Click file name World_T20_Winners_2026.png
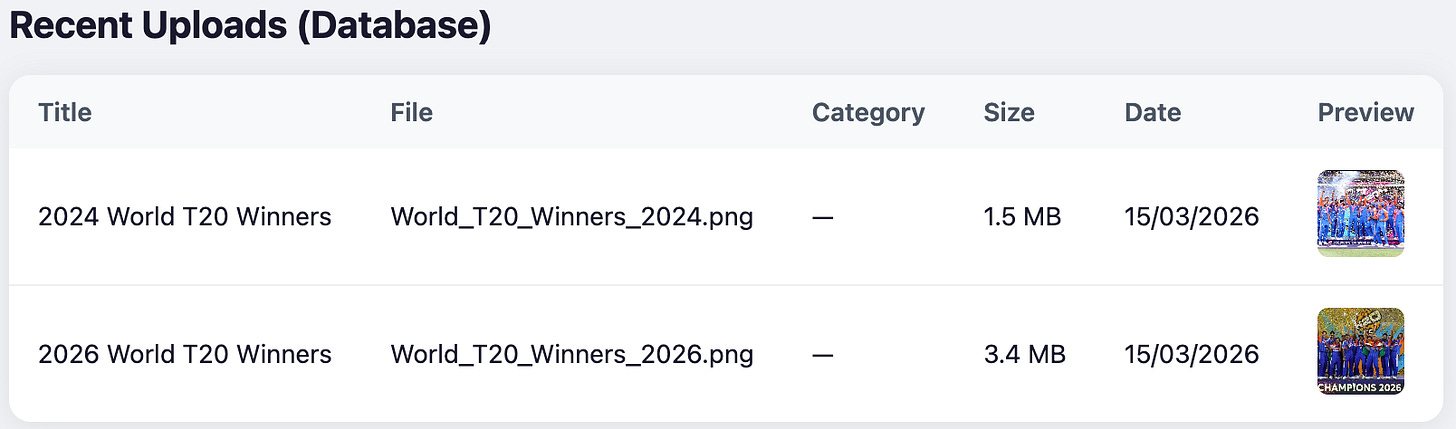Screen dimensions: 1456x429 572,354
